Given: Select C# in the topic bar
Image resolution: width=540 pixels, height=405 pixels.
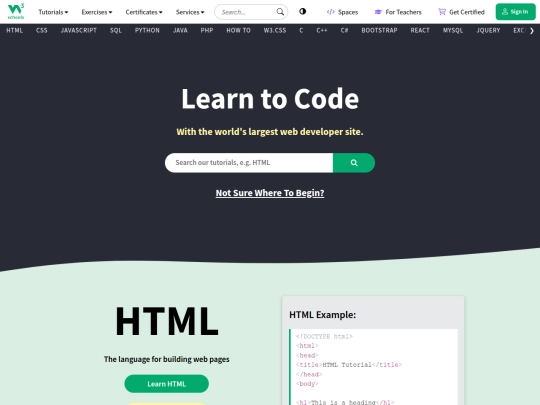Looking at the screenshot, I should 344,30.
